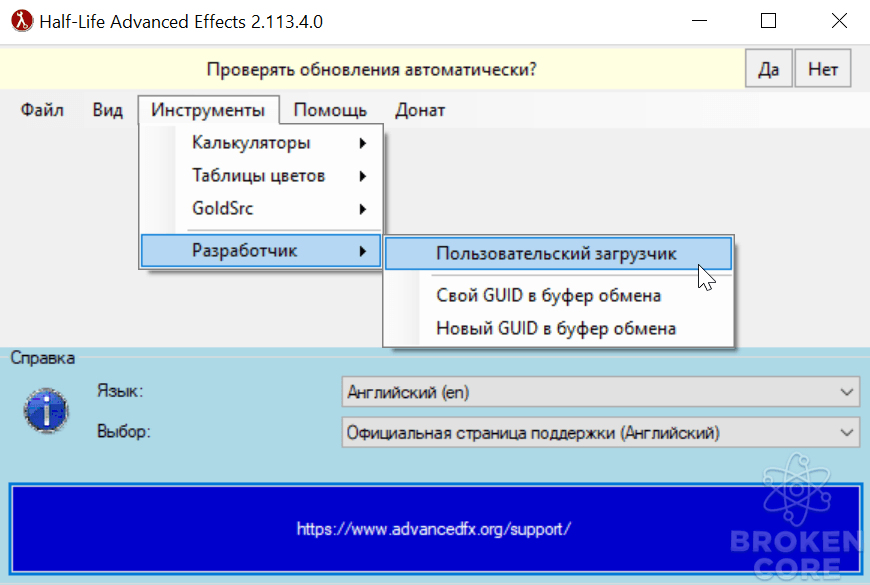Click the Проверять обновления автоматически text
This screenshot has height=585, width=870.
(x=371, y=69)
